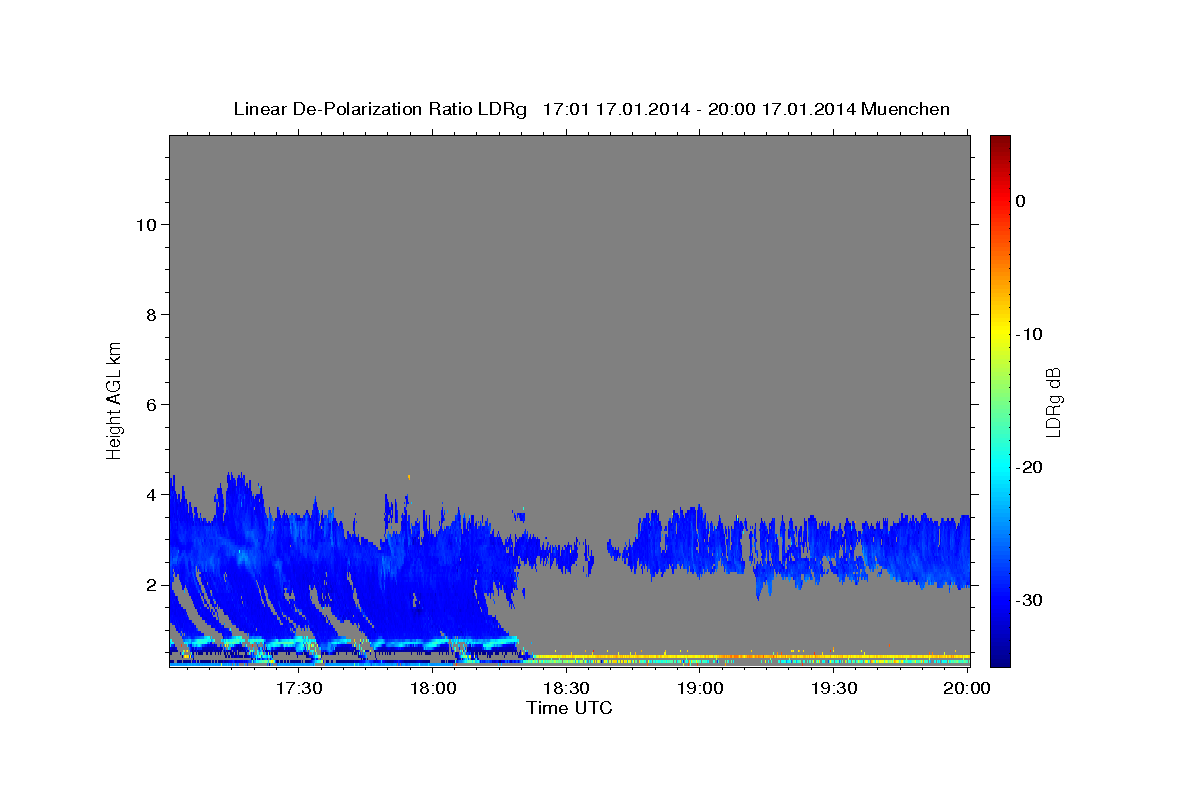The image size is (1200, 800).
Task: Click the height tick label 6
Action: tap(151, 405)
